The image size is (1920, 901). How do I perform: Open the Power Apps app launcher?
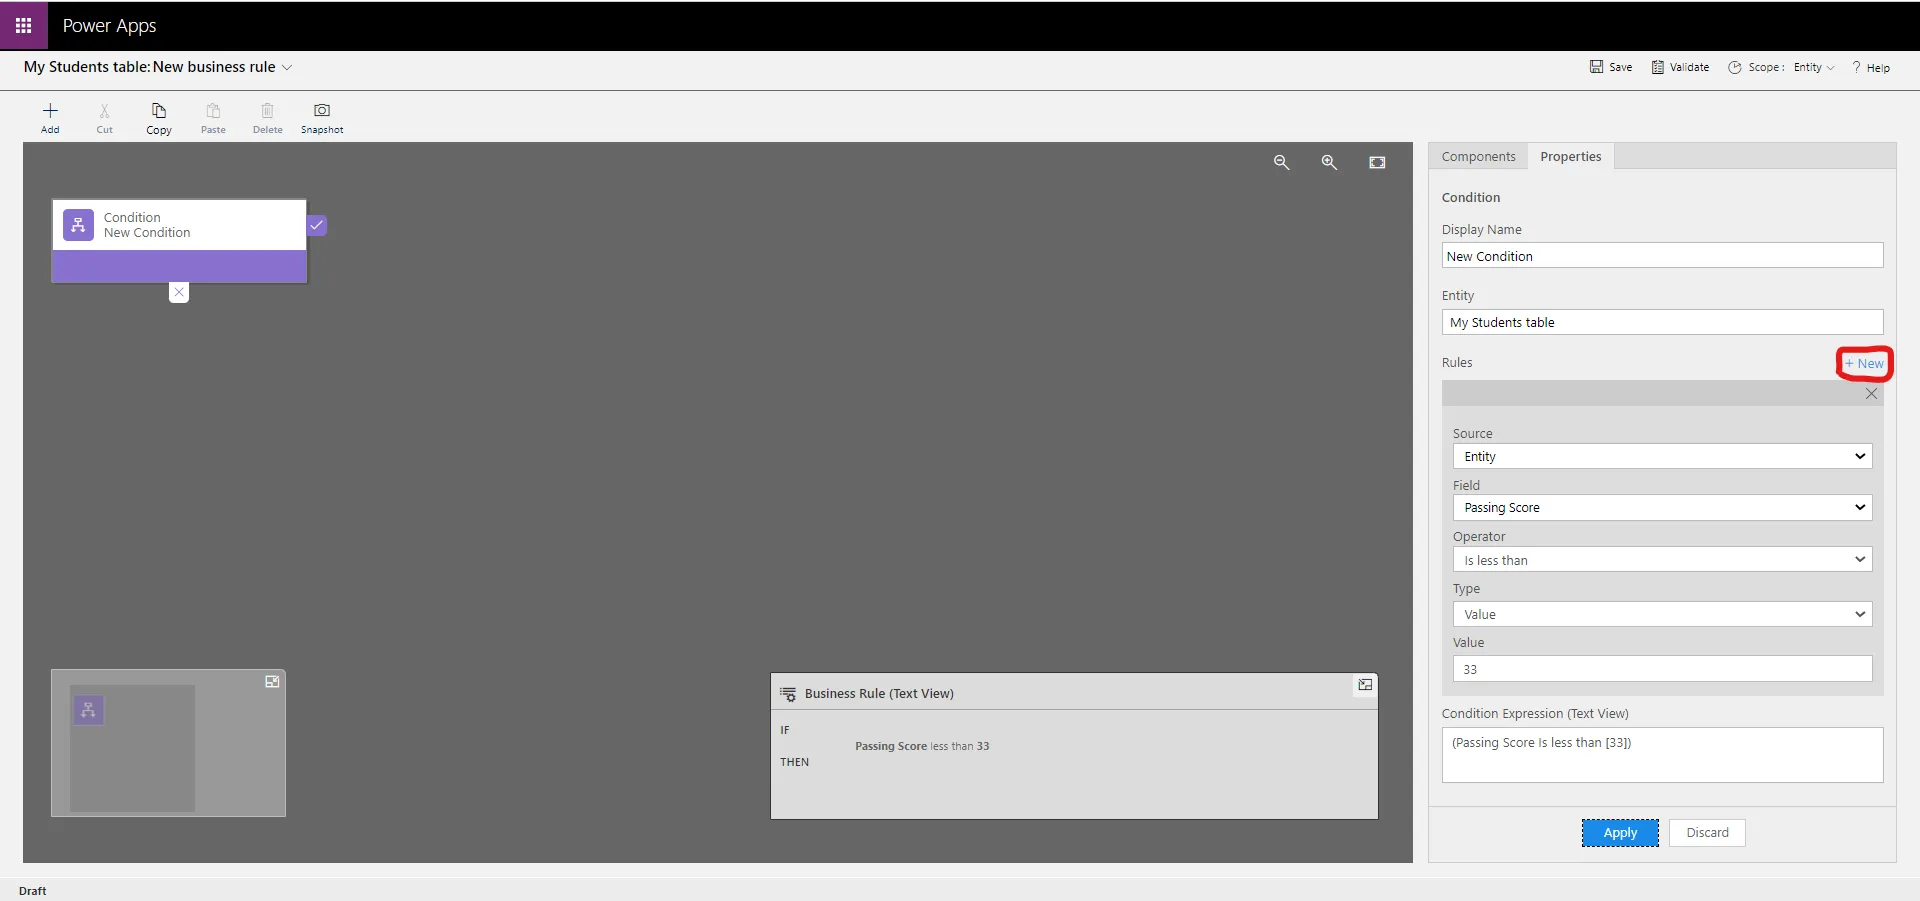coord(23,25)
